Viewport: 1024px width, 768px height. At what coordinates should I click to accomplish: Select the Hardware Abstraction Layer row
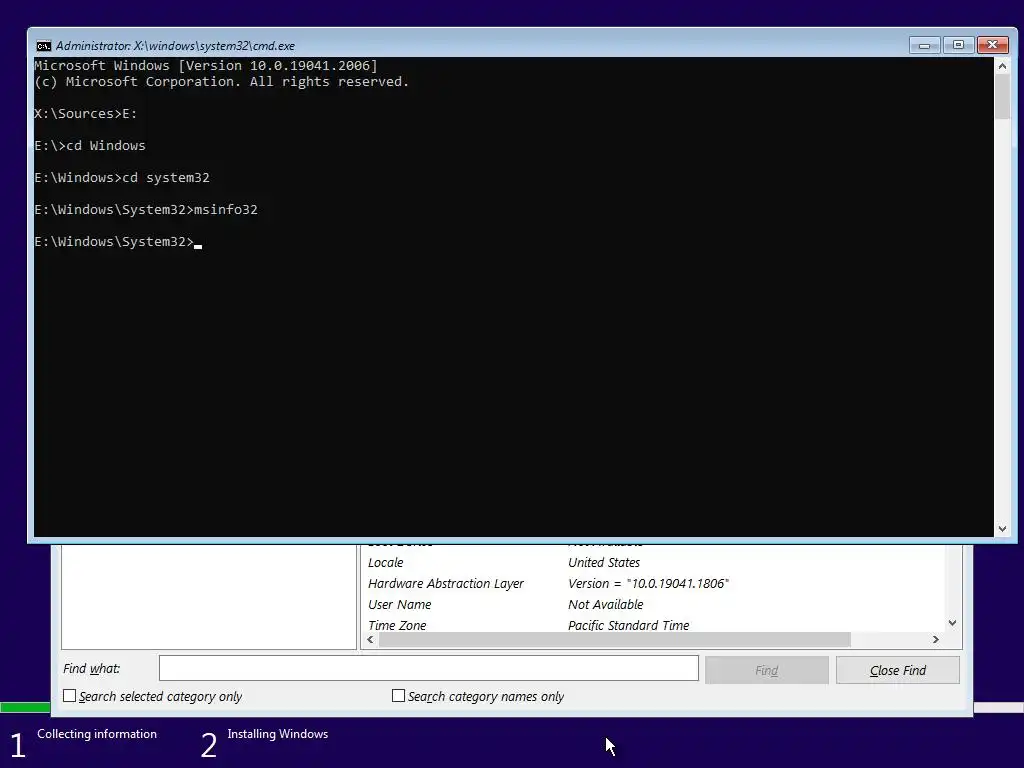(x=653, y=583)
